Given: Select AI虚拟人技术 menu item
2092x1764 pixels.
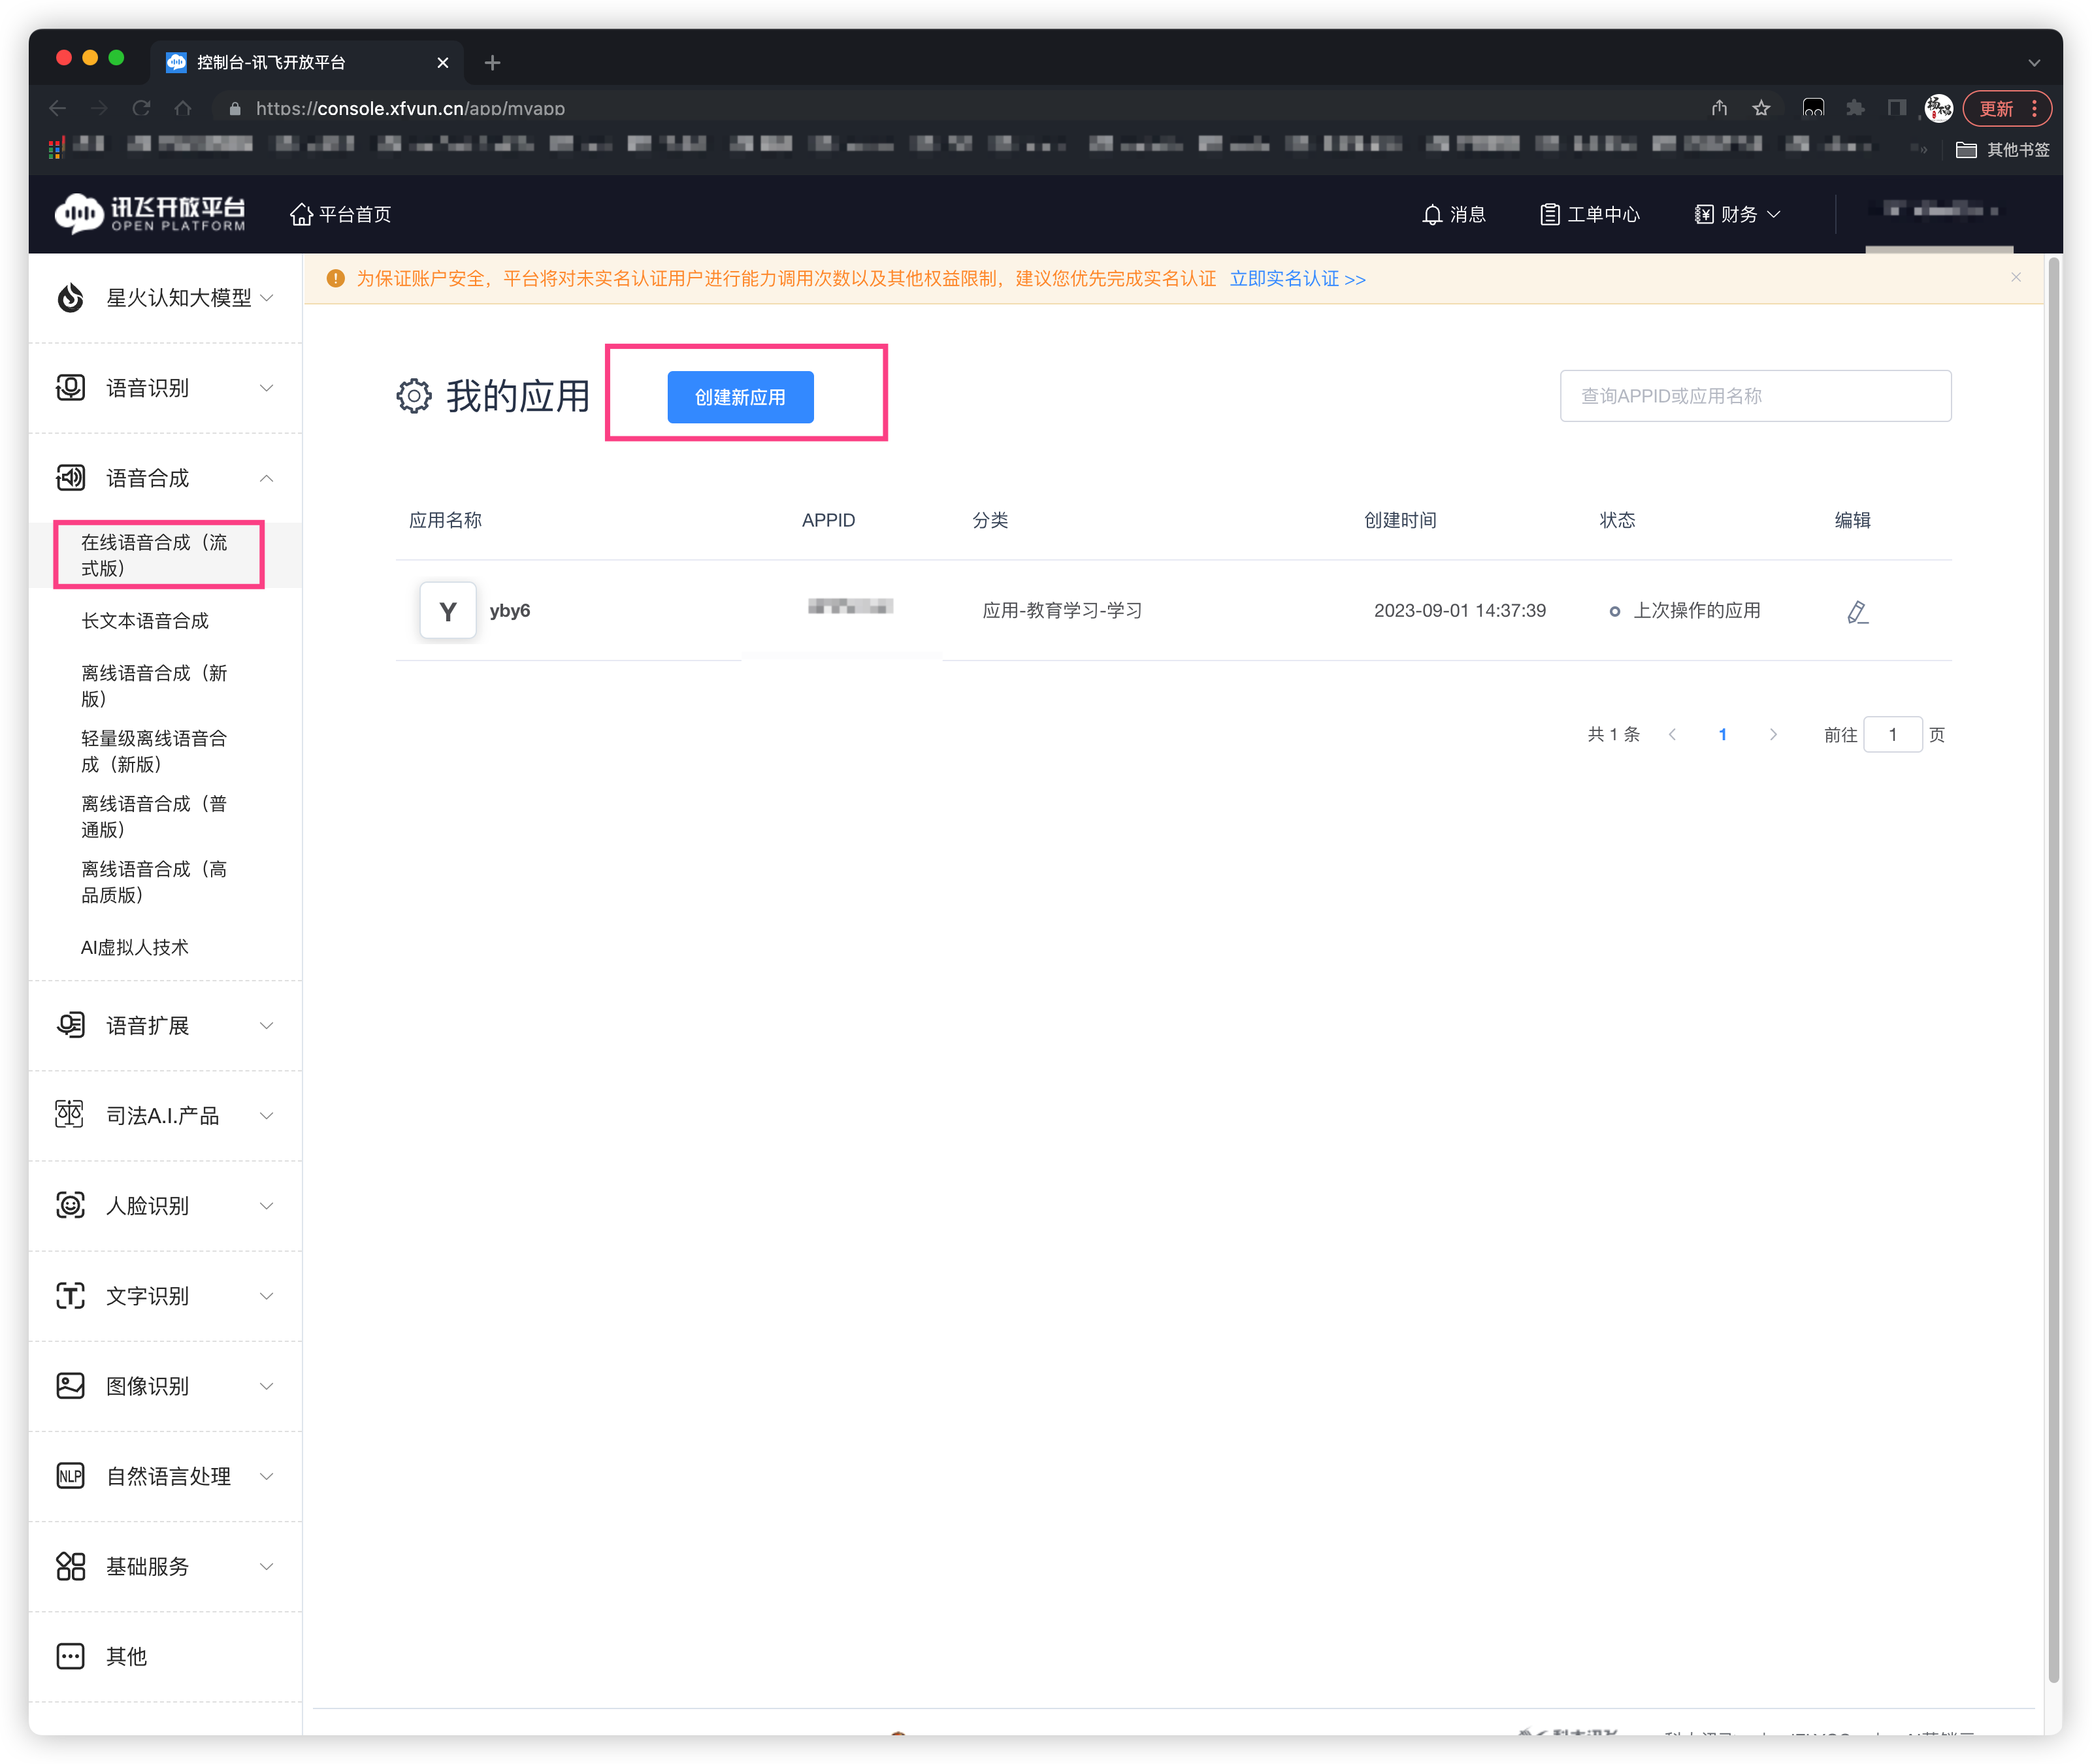Looking at the screenshot, I should pyautogui.click(x=135, y=947).
